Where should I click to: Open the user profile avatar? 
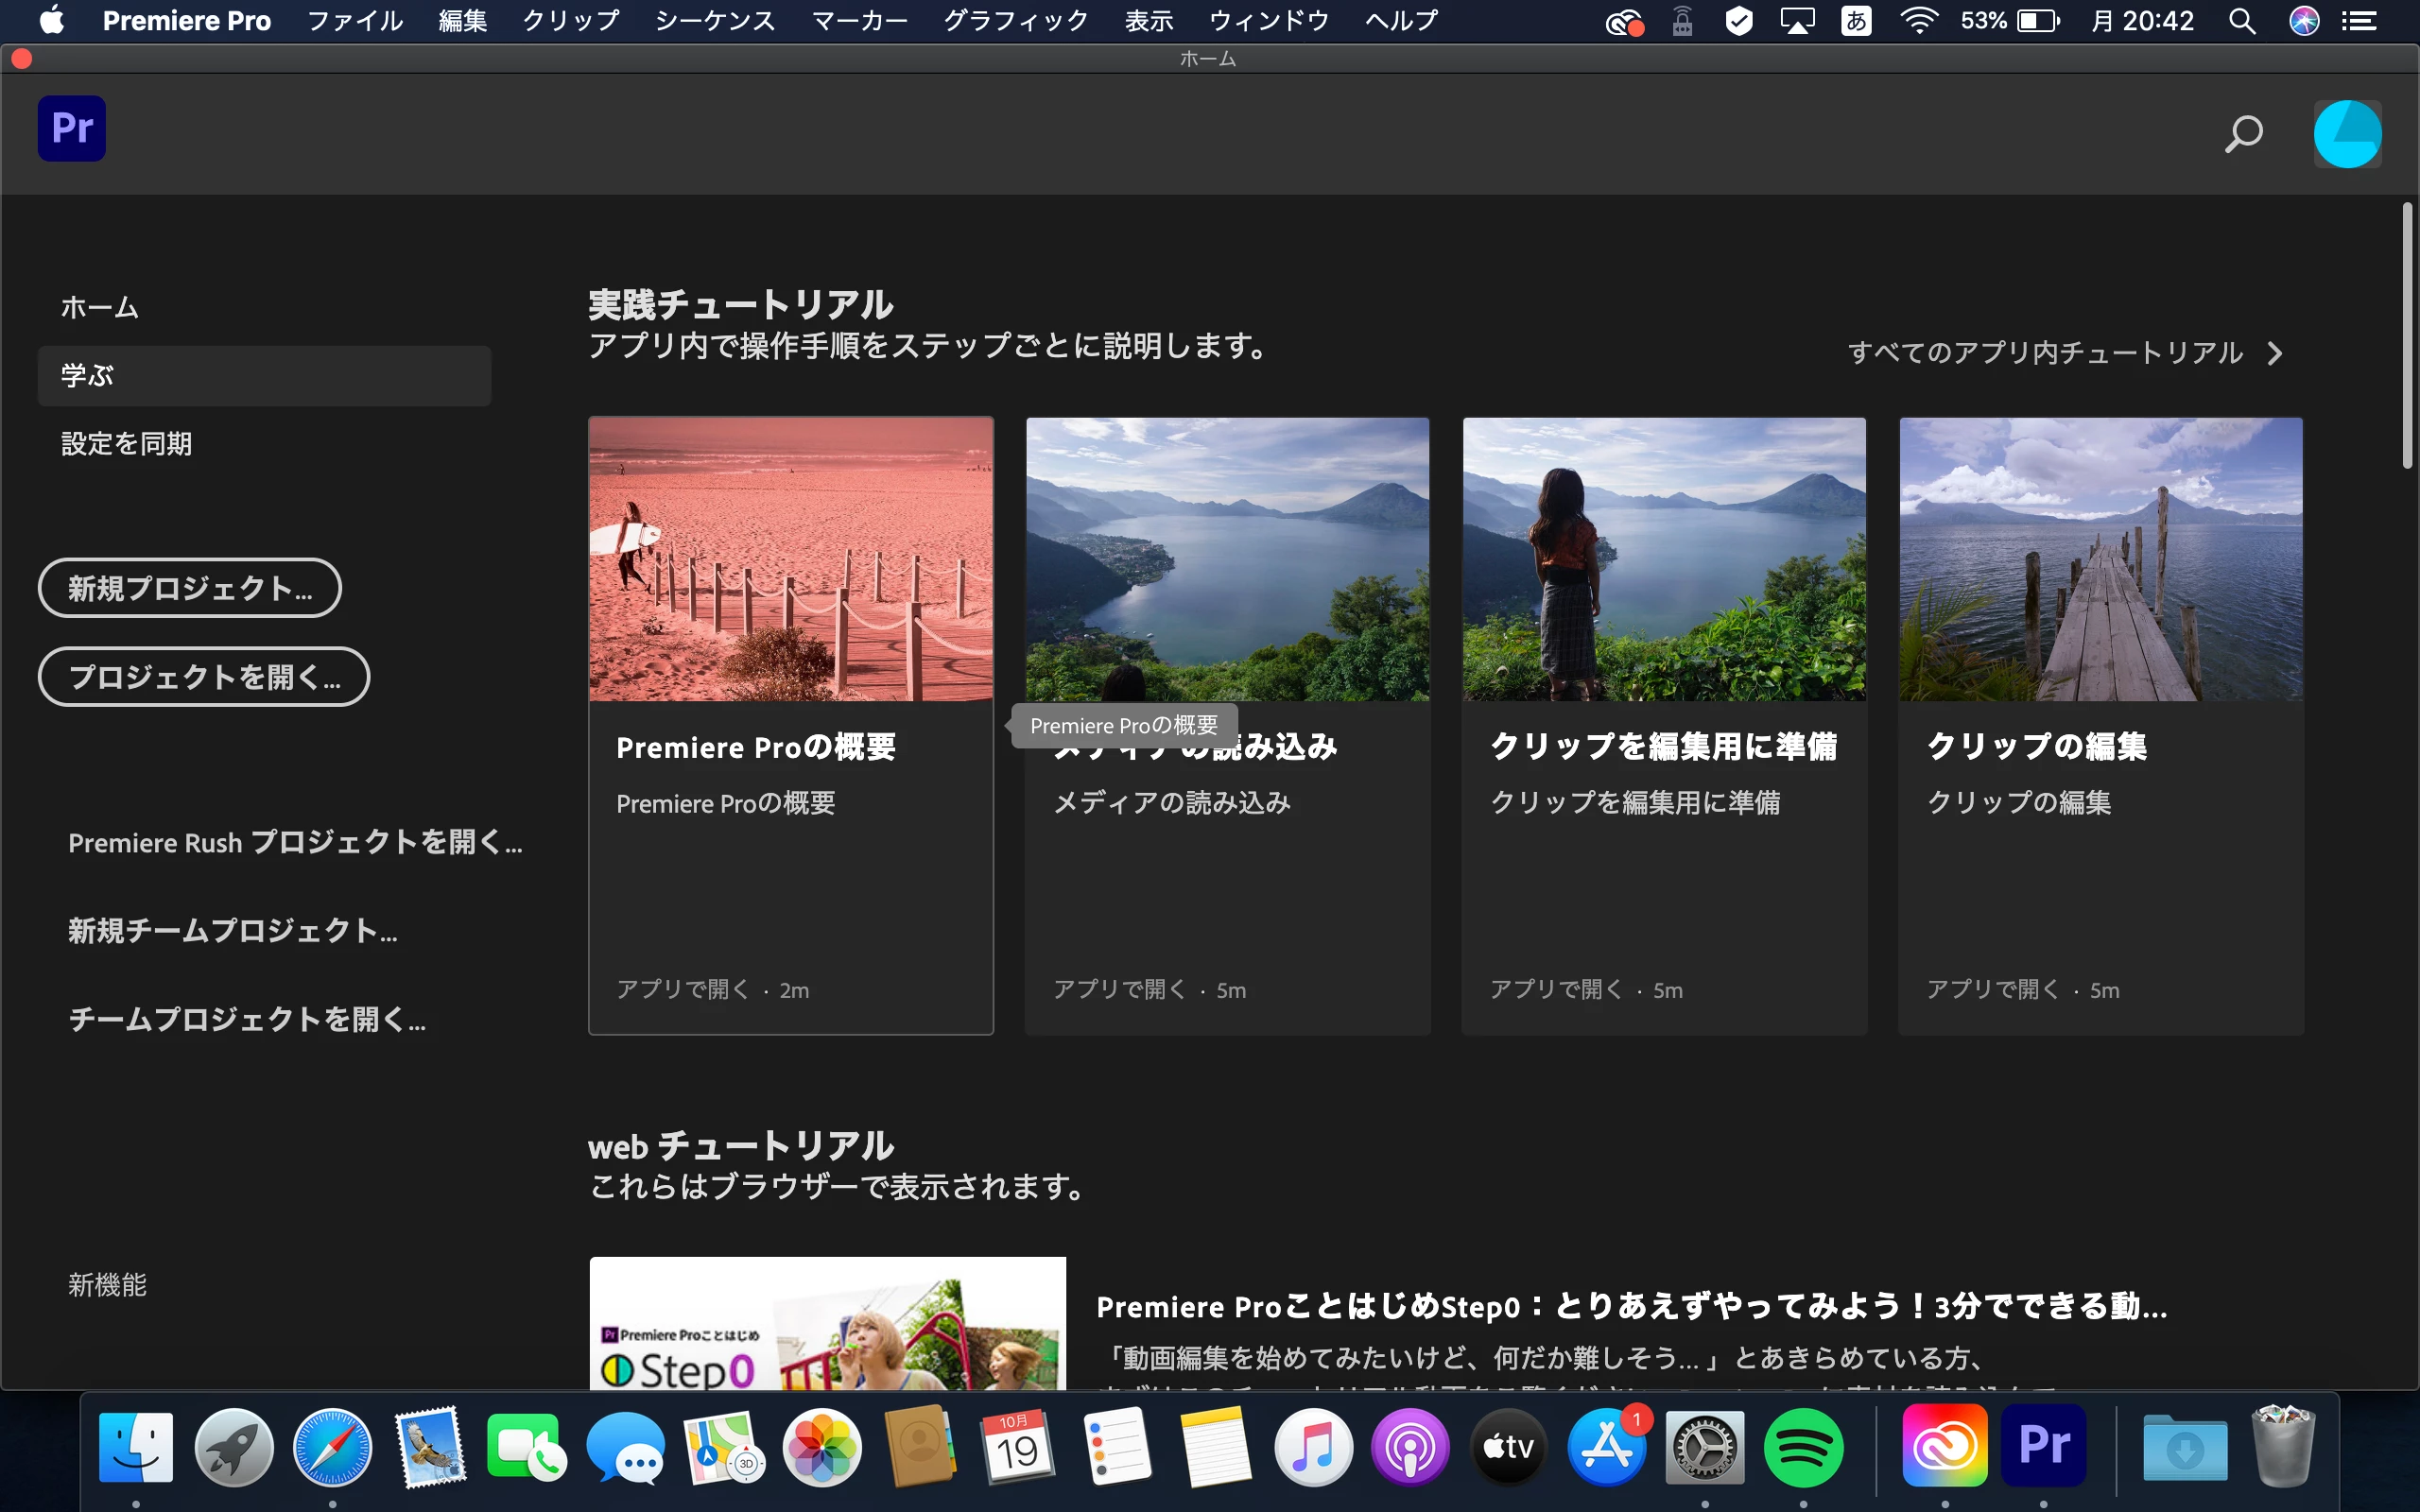[x=2346, y=133]
